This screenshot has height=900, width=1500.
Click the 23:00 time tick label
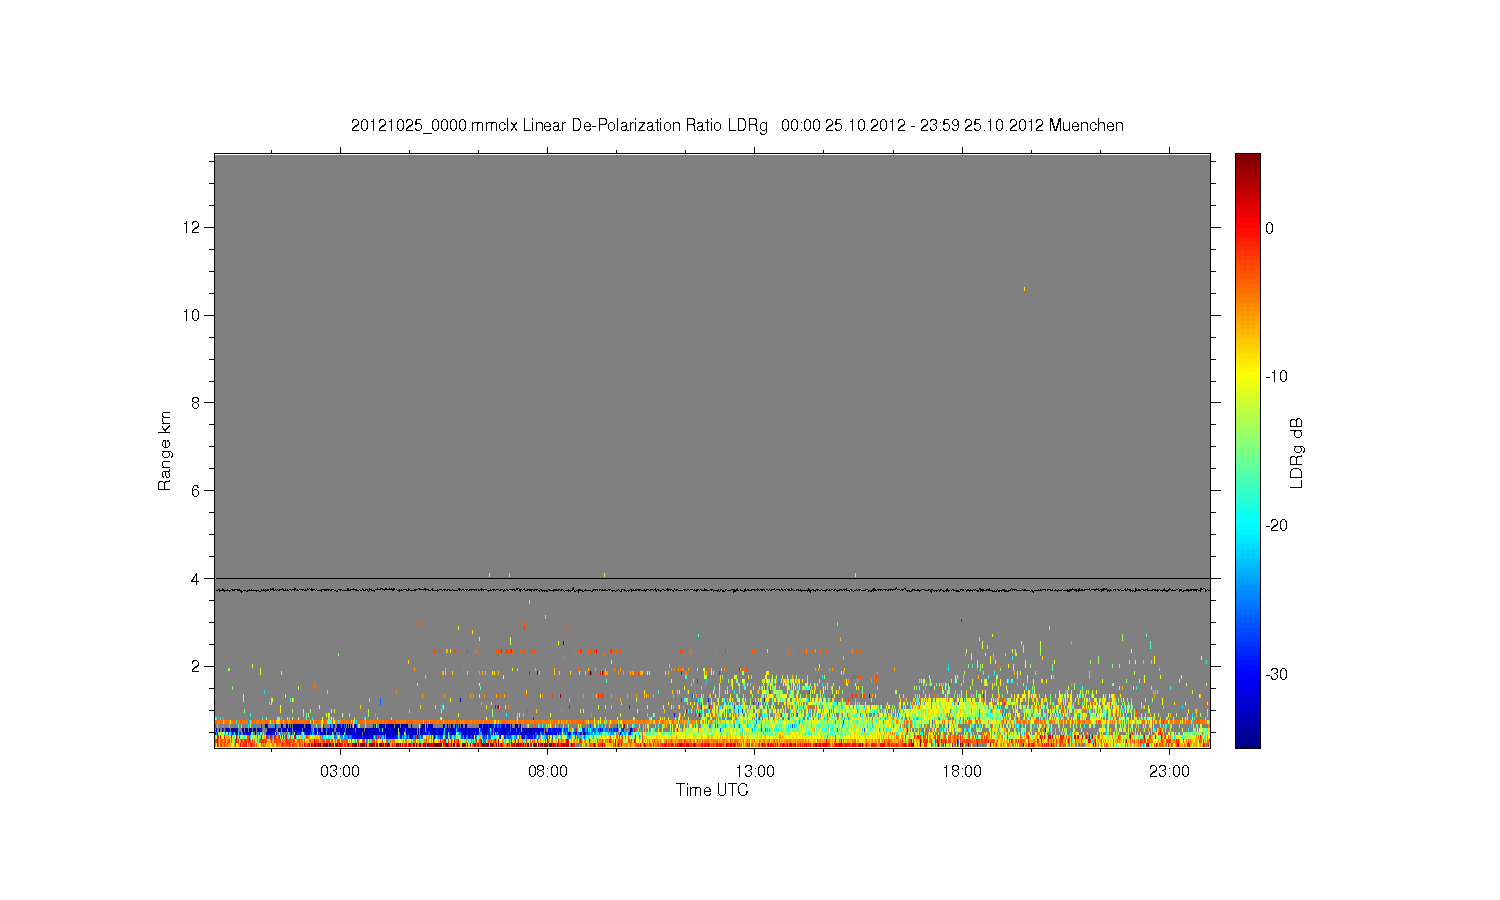[1169, 771]
